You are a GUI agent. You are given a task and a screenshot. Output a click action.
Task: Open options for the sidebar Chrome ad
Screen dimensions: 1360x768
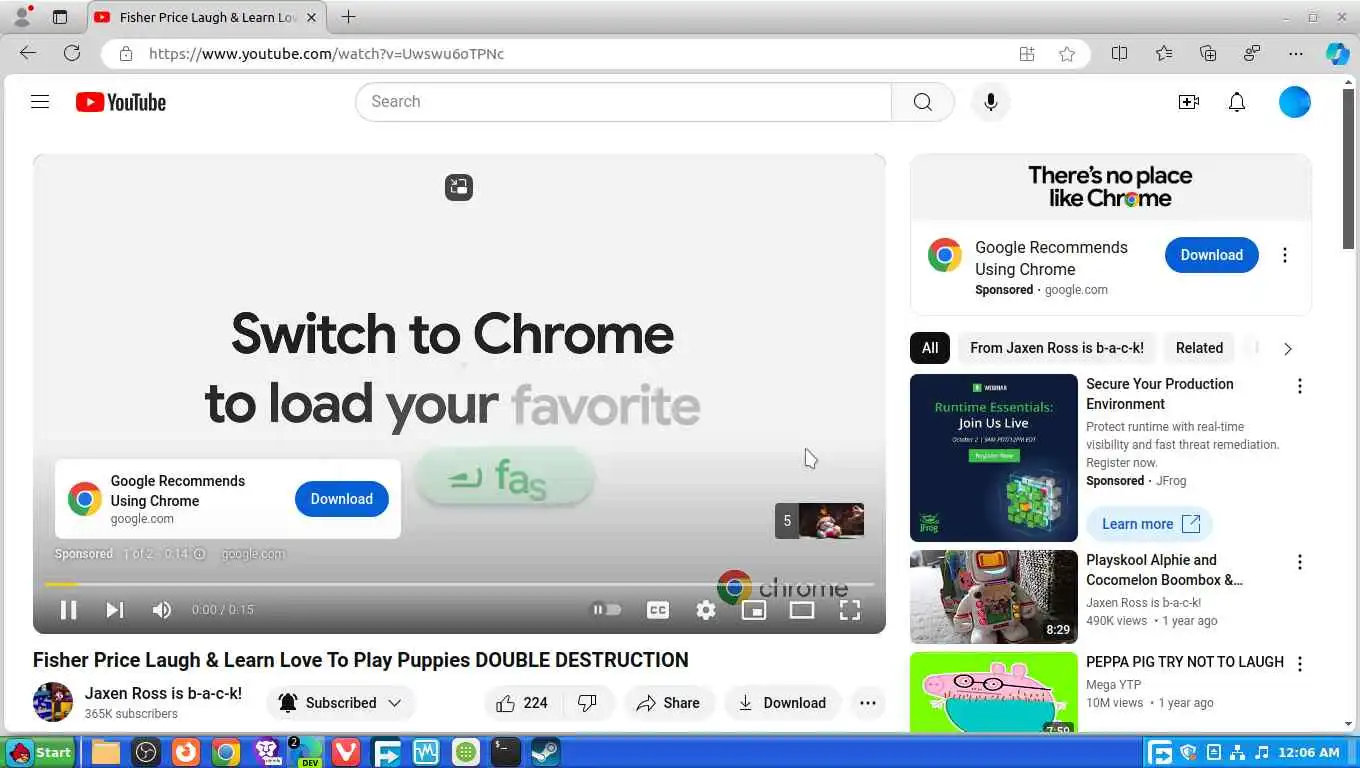point(1285,255)
